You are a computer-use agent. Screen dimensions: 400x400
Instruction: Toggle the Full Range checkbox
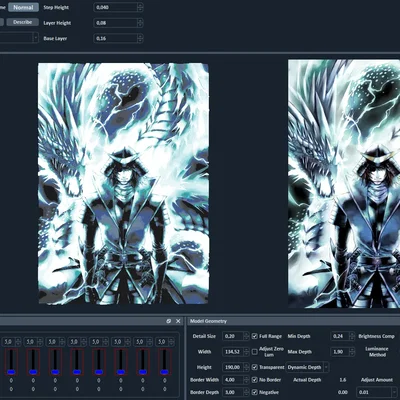pos(255,336)
